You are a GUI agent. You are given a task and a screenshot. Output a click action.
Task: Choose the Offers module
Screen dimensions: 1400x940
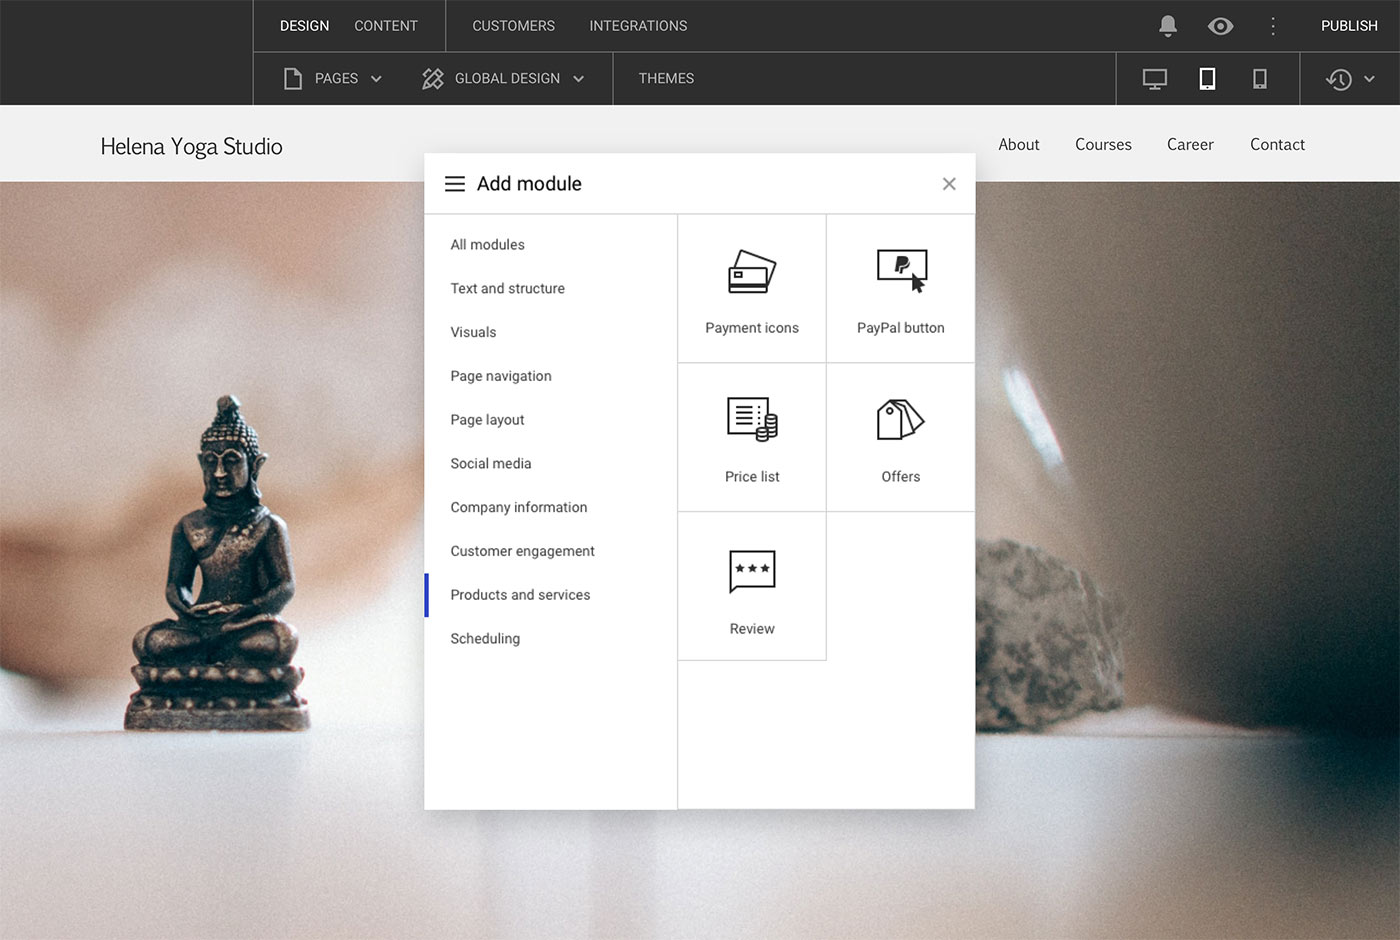tap(901, 438)
